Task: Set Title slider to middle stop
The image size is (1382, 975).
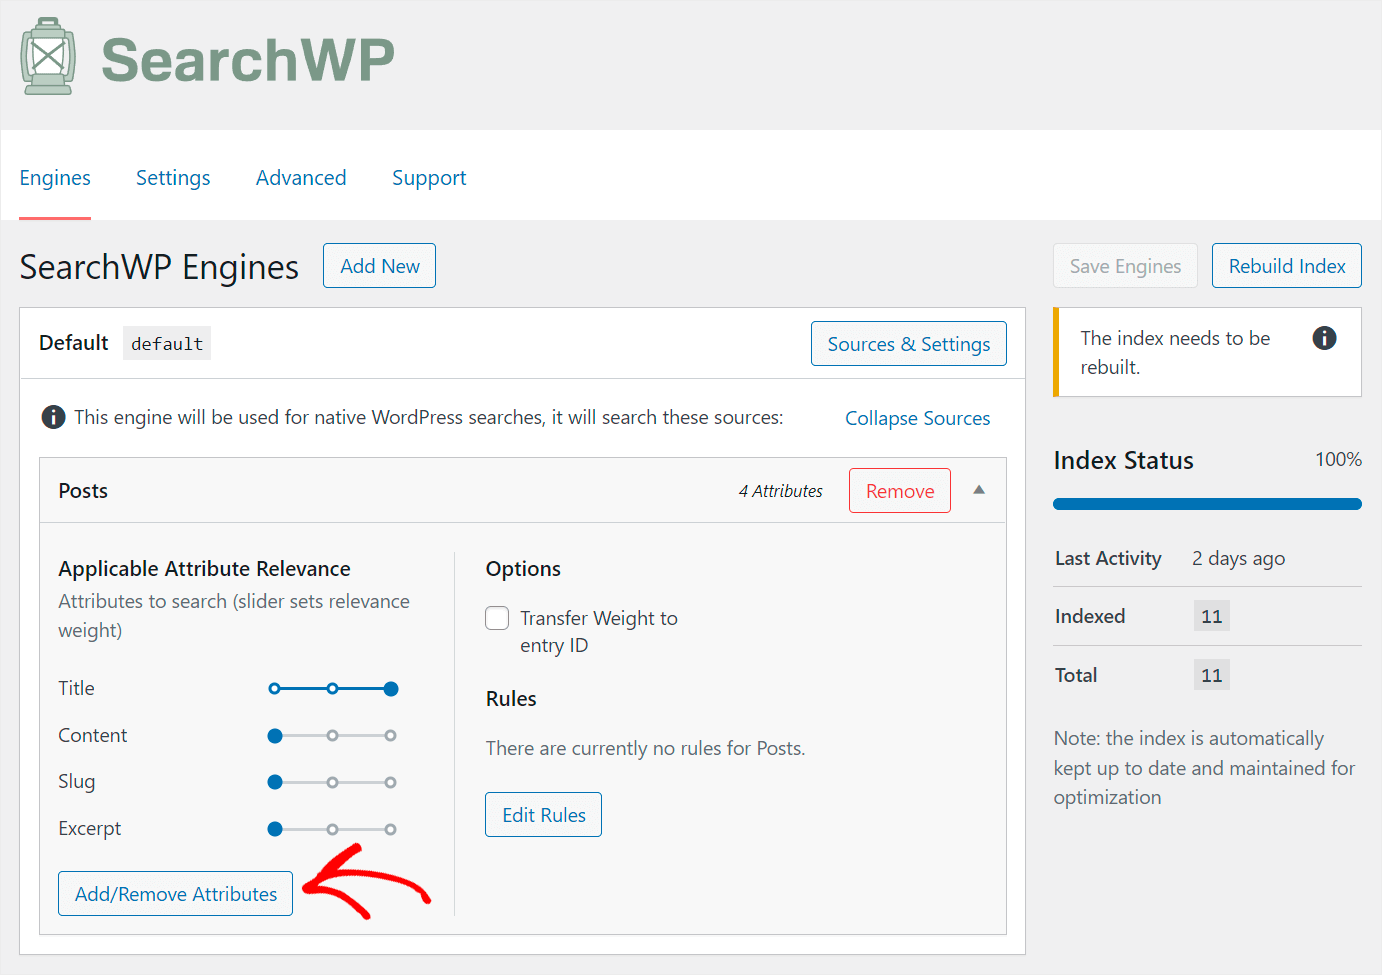Action: [x=333, y=688]
